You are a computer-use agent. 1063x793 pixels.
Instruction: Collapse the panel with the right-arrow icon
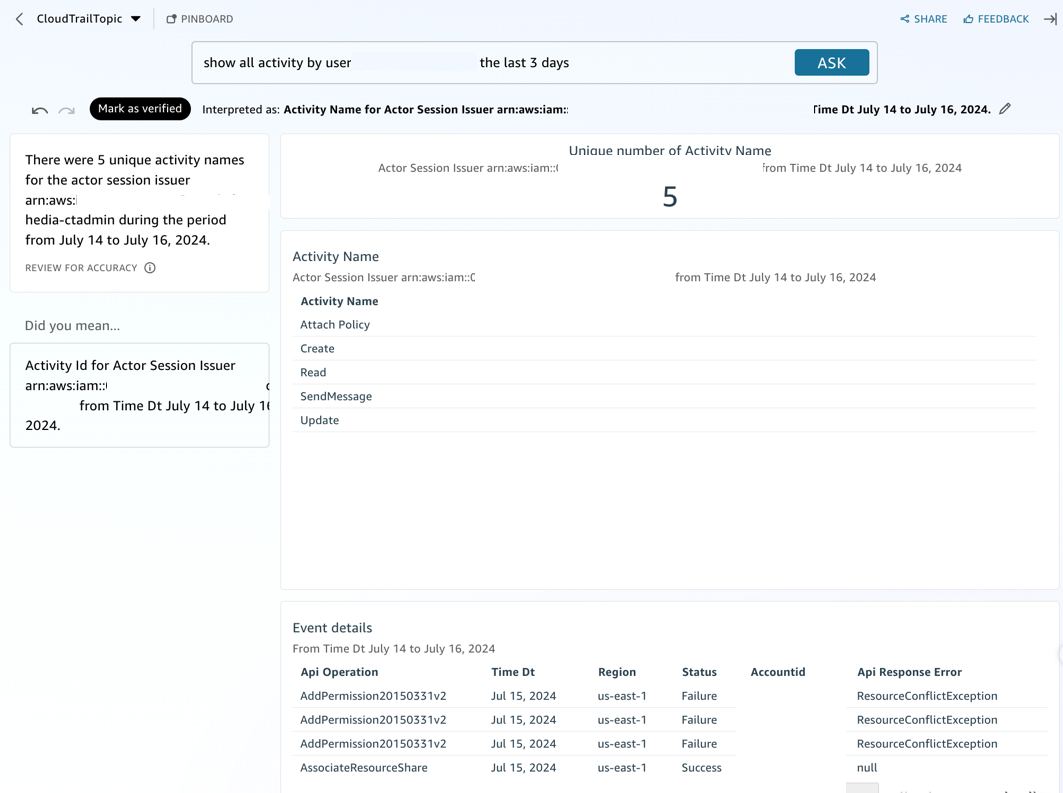(1050, 18)
